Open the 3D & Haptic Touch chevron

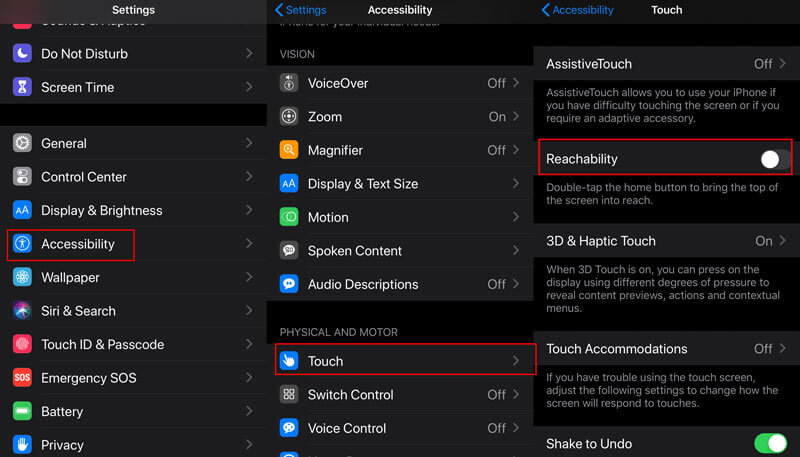(x=783, y=240)
